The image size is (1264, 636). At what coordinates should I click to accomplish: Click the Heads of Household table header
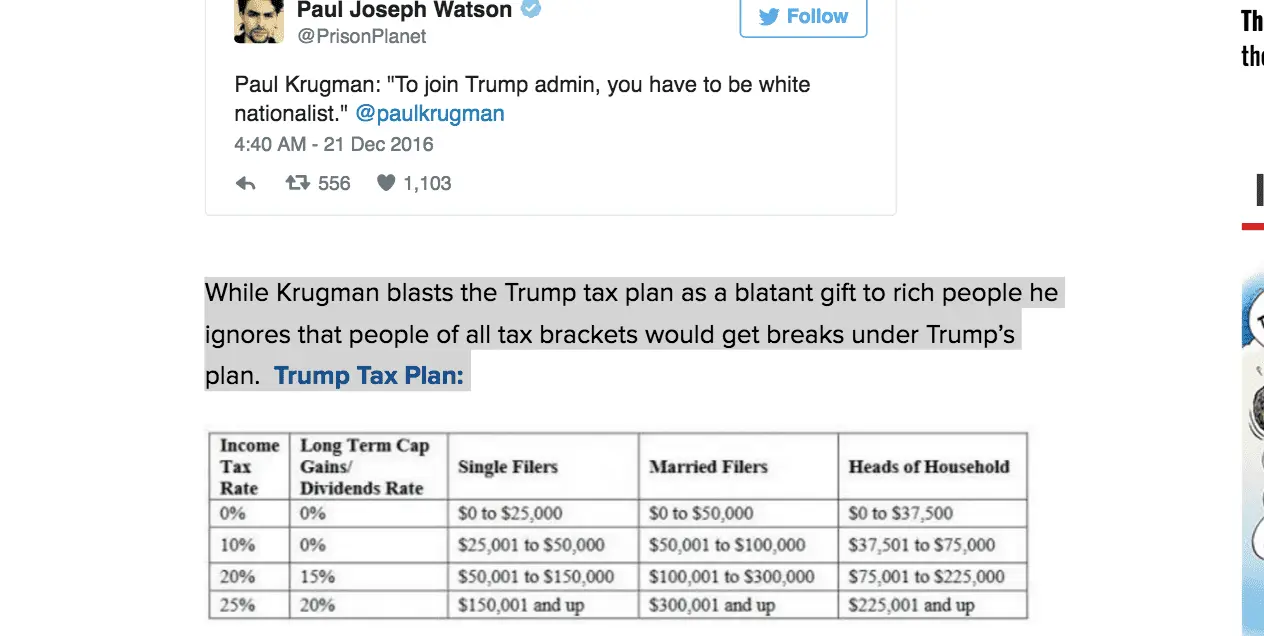click(x=929, y=466)
